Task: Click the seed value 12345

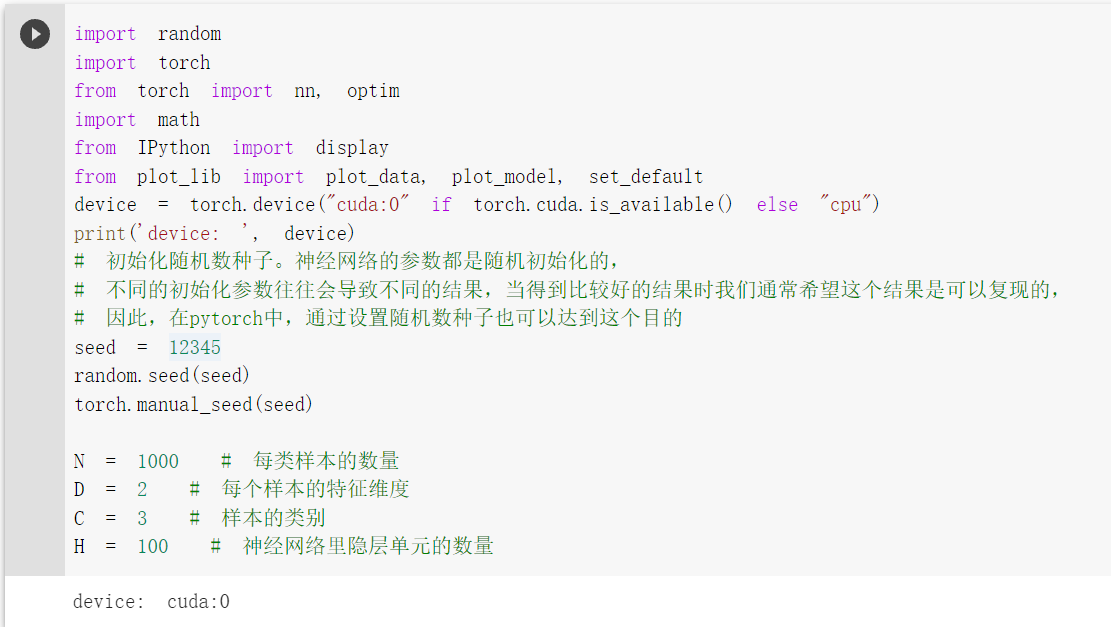Action: point(195,347)
